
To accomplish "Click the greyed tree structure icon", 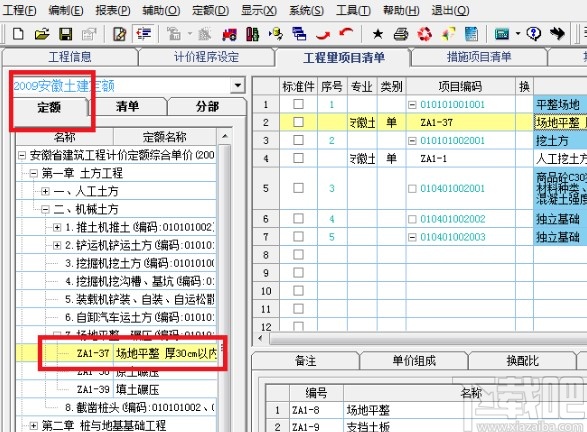I will (x=173, y=34).
